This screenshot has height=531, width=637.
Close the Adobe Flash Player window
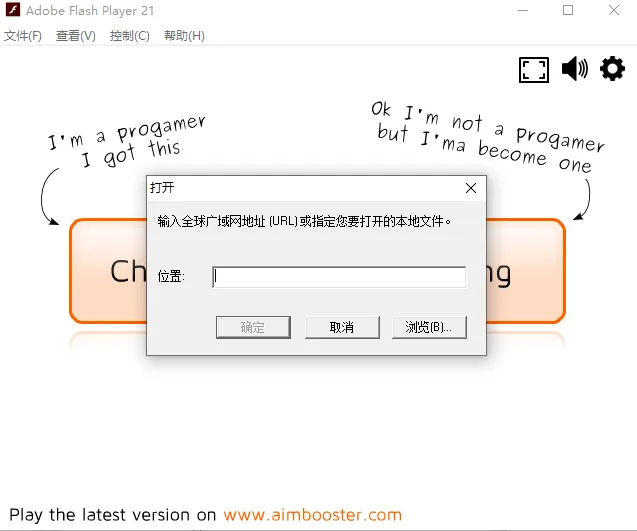[614, 10]
